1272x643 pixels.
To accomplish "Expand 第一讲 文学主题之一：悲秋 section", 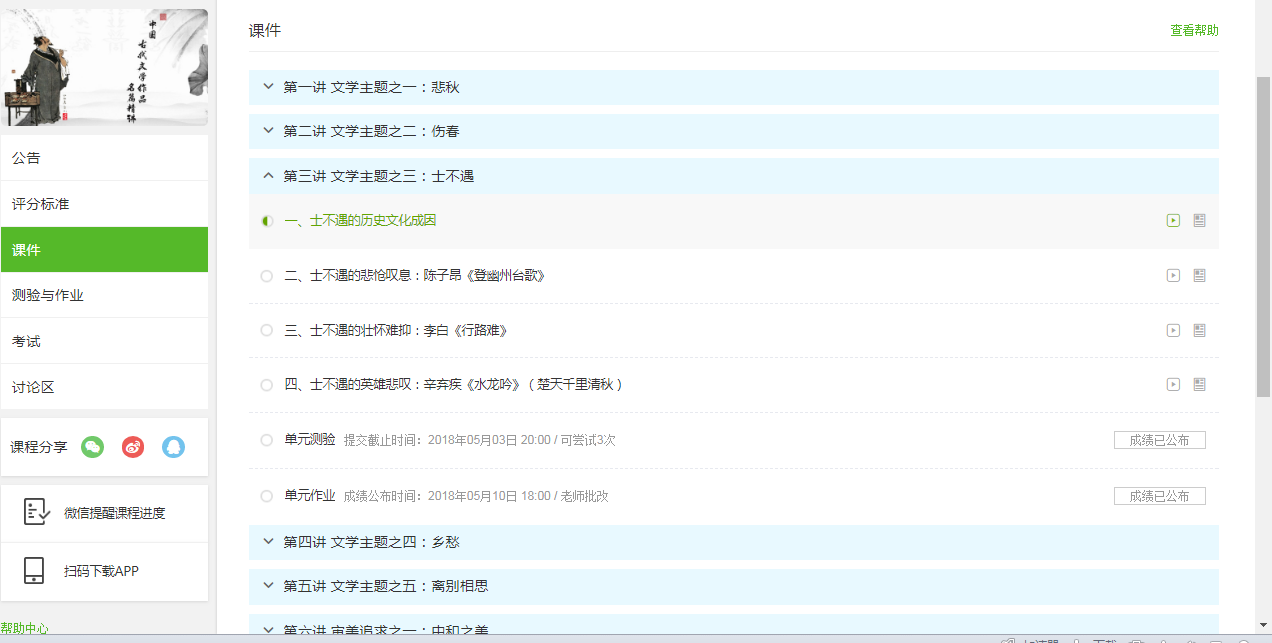I will pyautogui.click(x=268, y=87).
